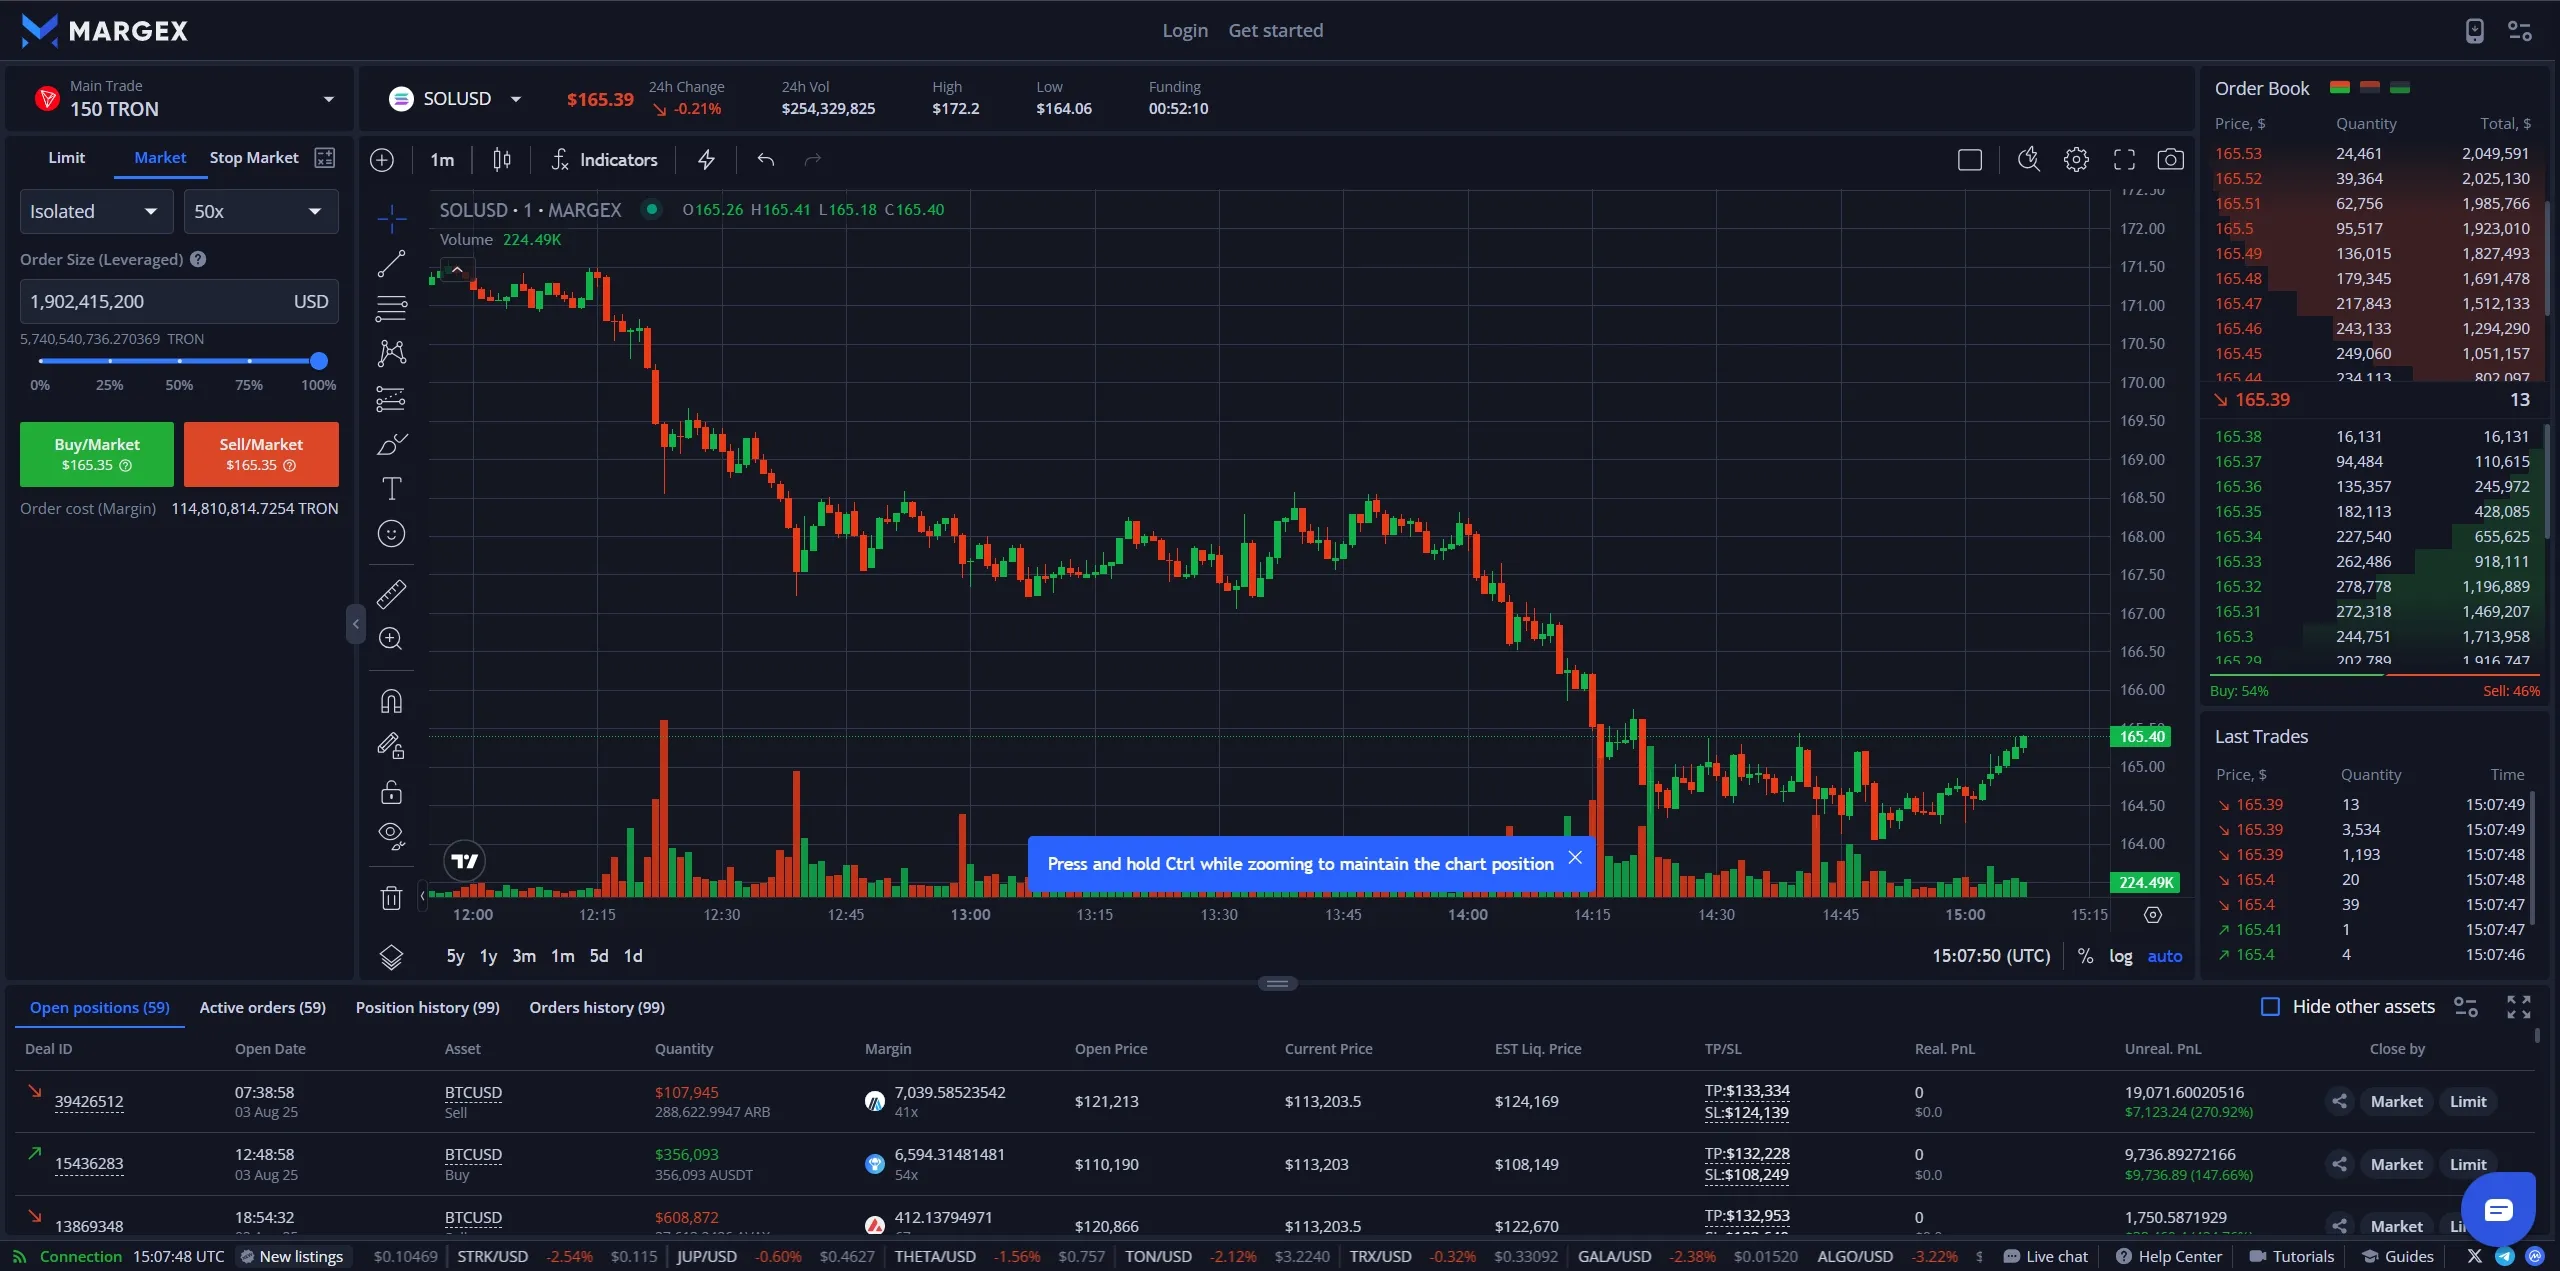Image resolution: width=2560 pixels, height=1271 pixels.
Task: Toggle hide all drawings eye icon
Action: (391, 836)
